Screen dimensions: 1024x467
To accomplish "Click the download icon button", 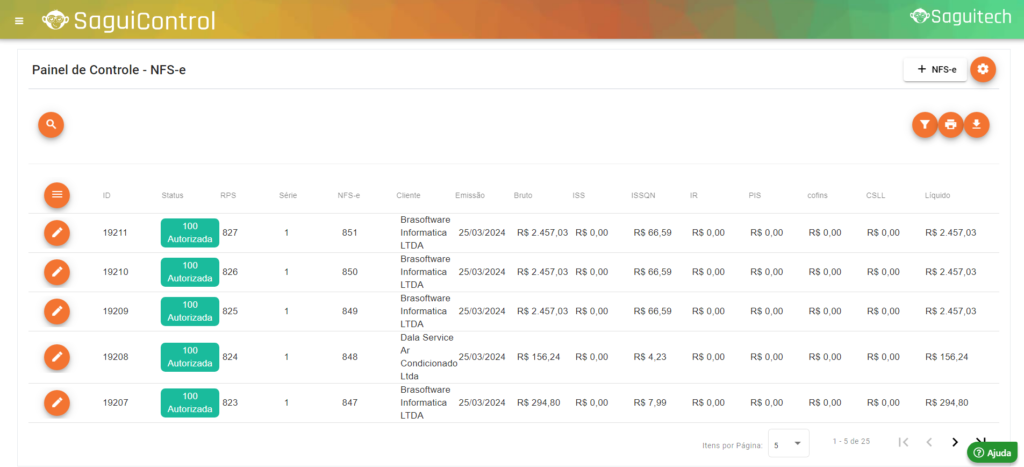I will coord(977,125).
